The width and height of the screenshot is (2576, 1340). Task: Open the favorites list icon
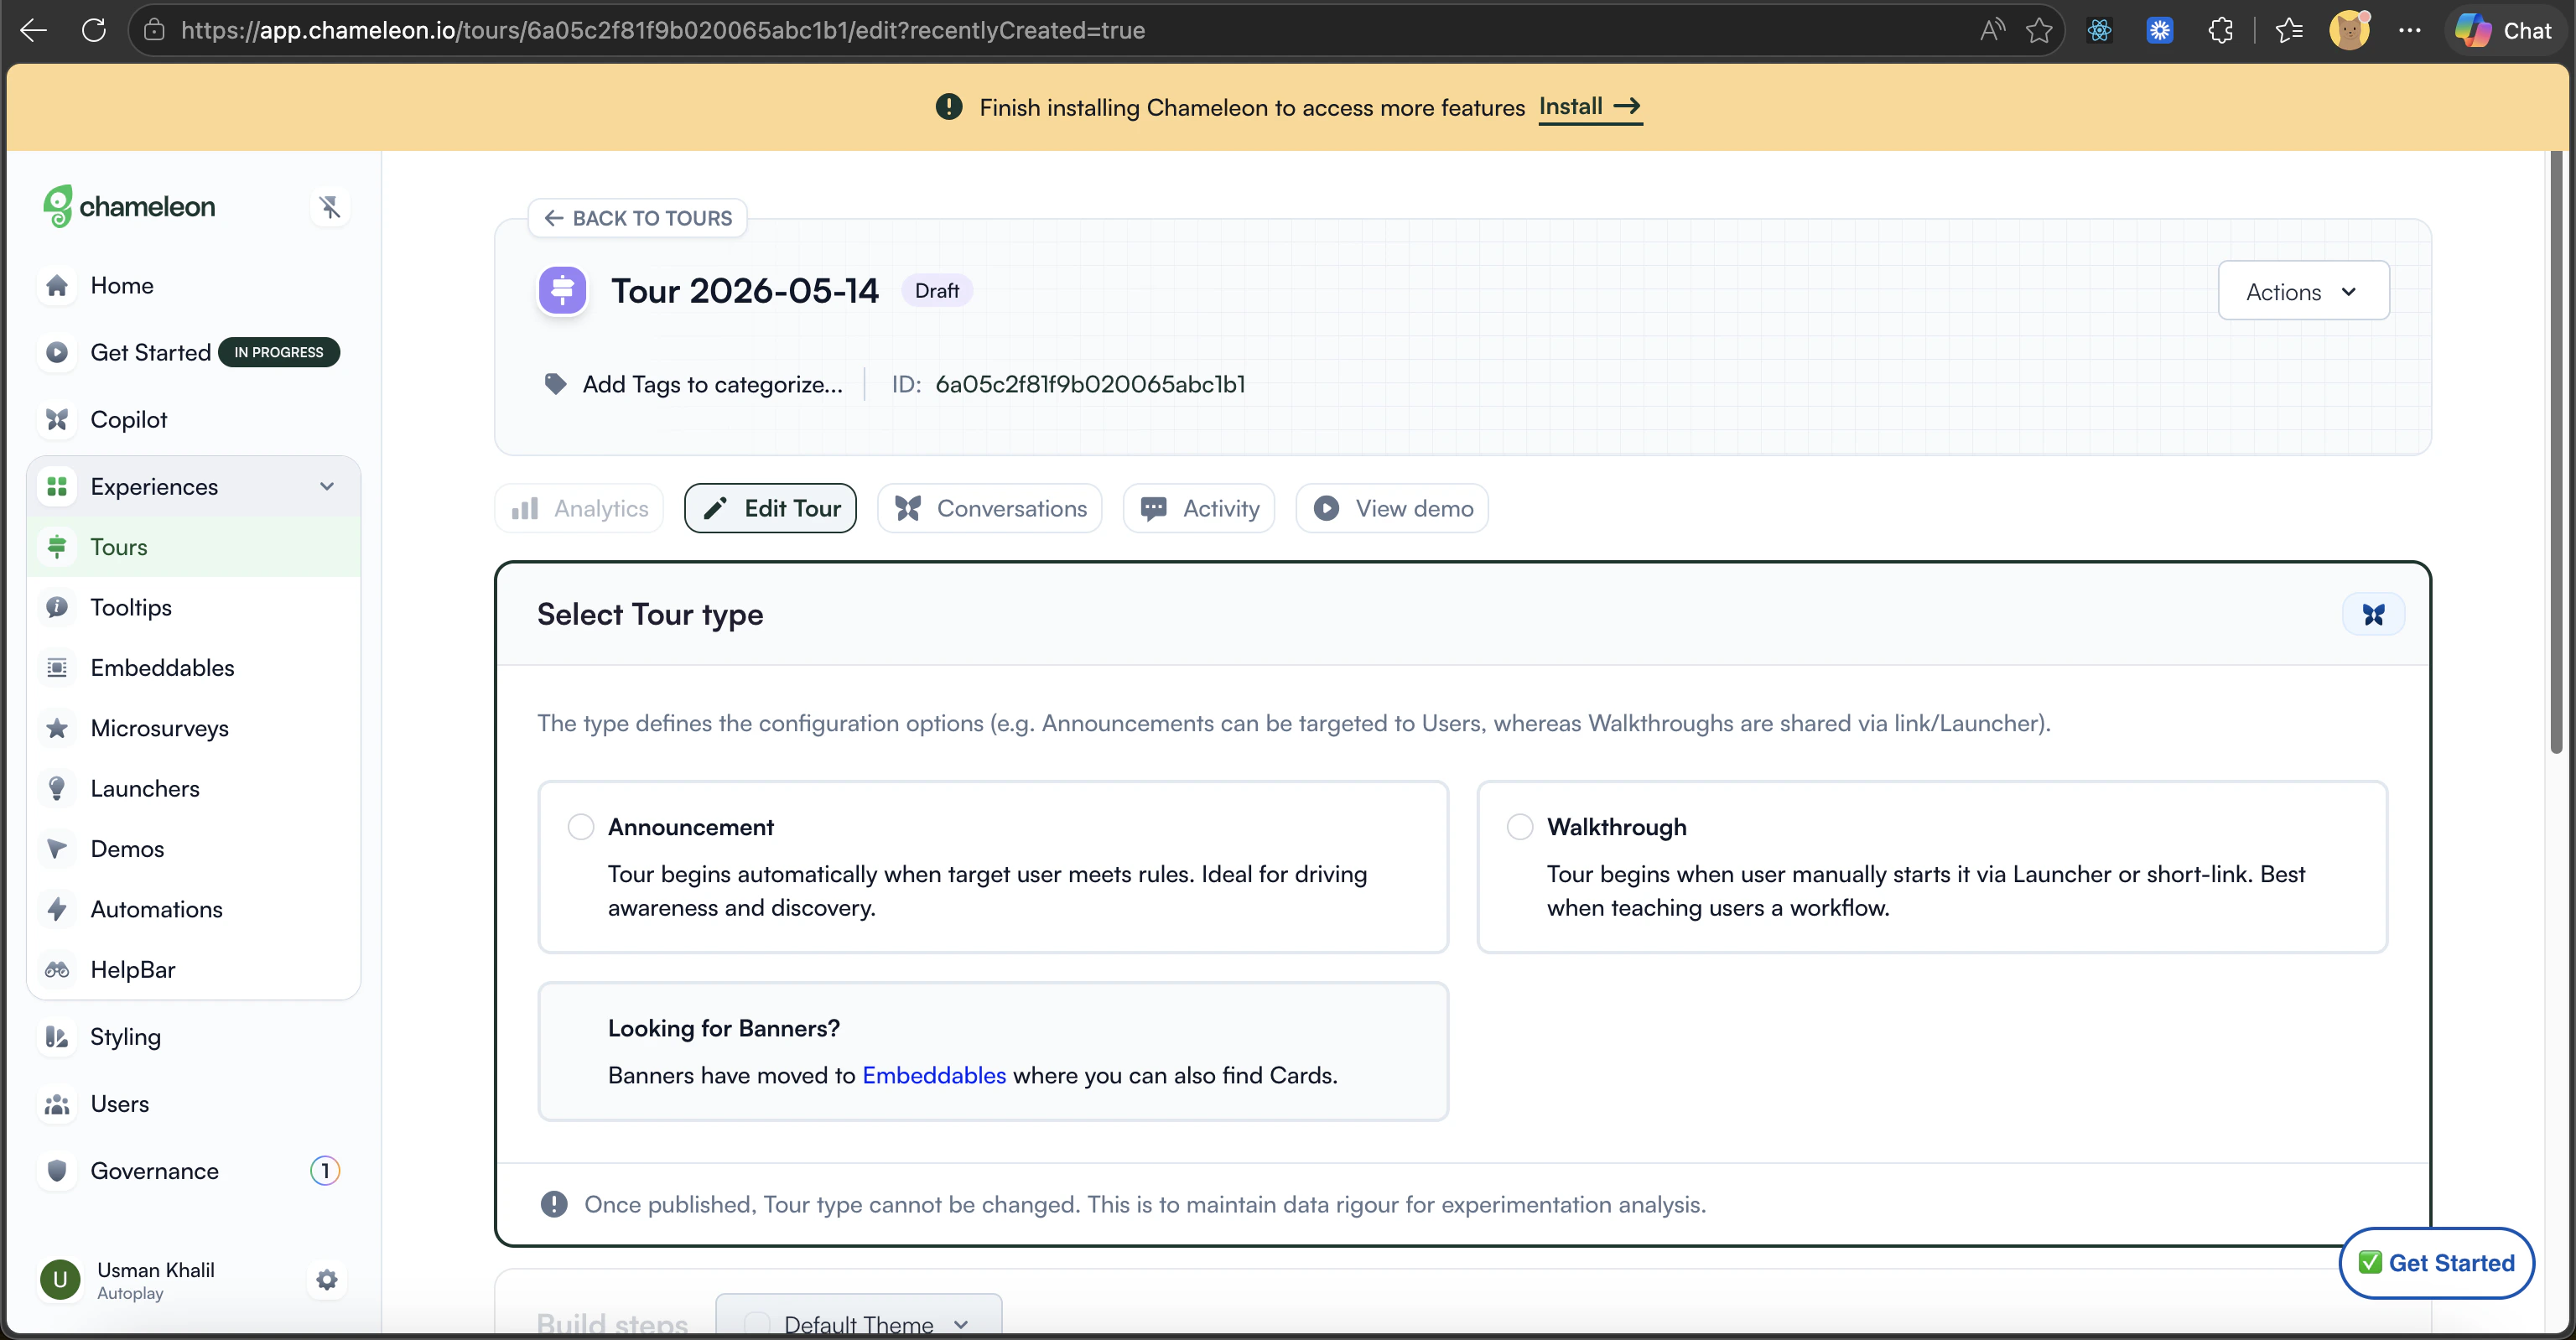point(2289,30)
